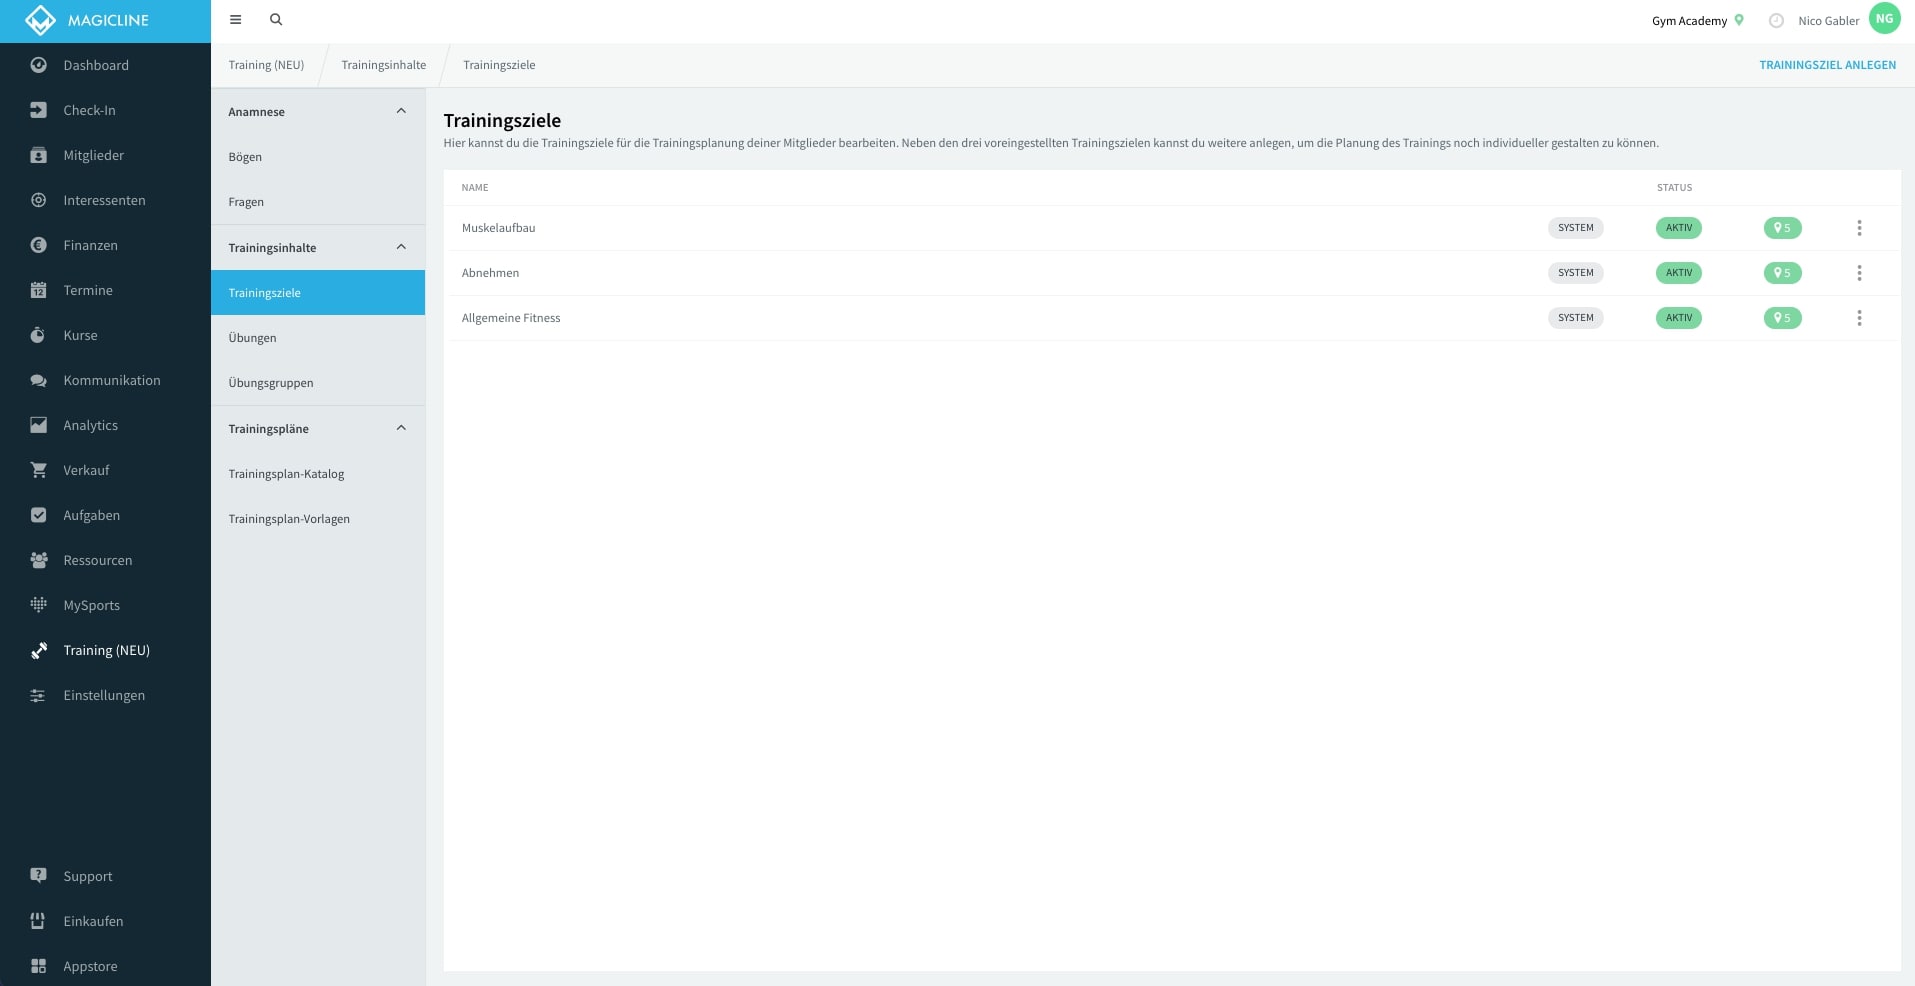Select the Analytics chart icon
Viewport: 1915px width, 986px height.
pyautogui.click(x=38, y=425)
